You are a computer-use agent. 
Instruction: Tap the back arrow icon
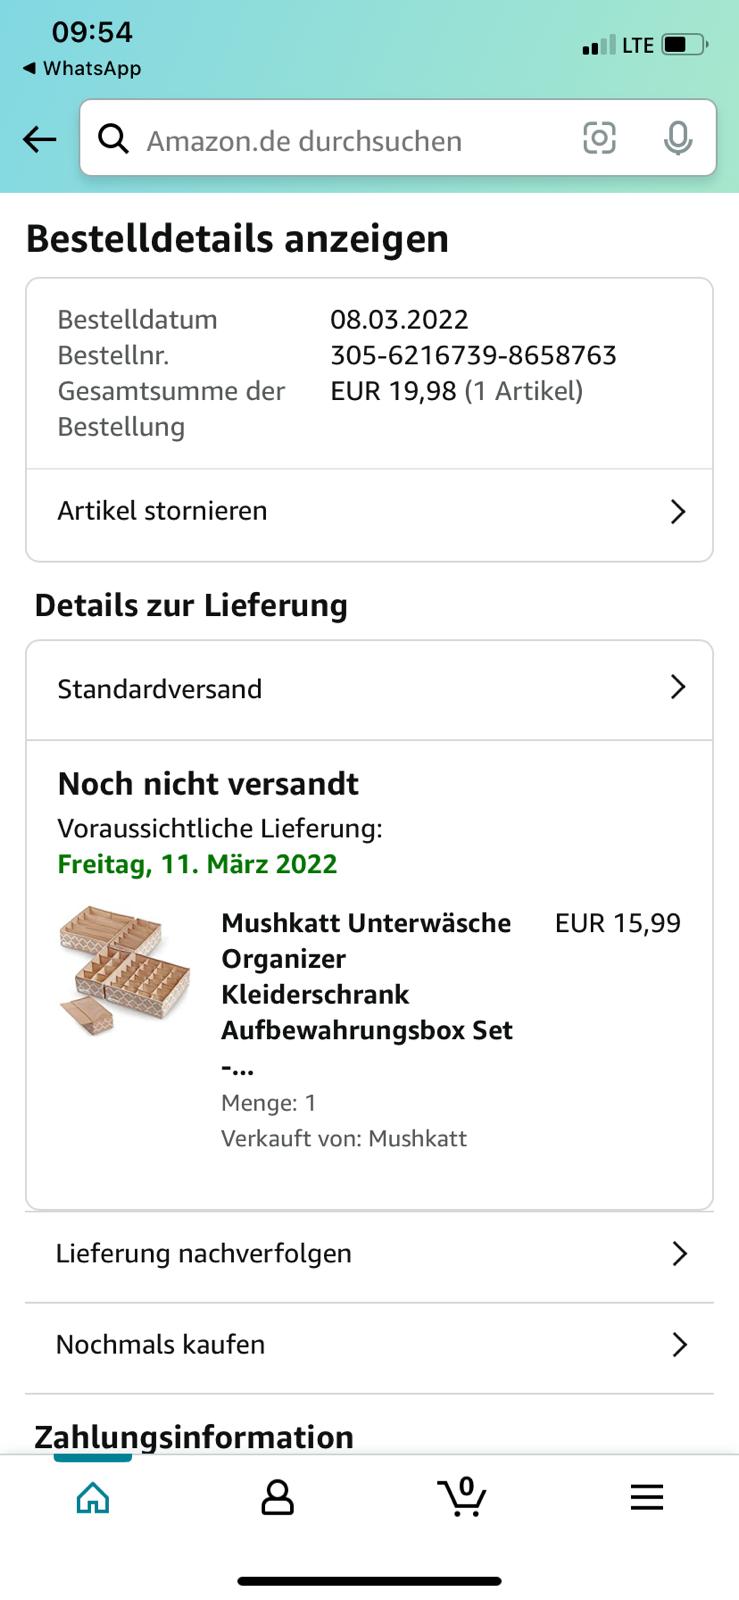point(40,139)
